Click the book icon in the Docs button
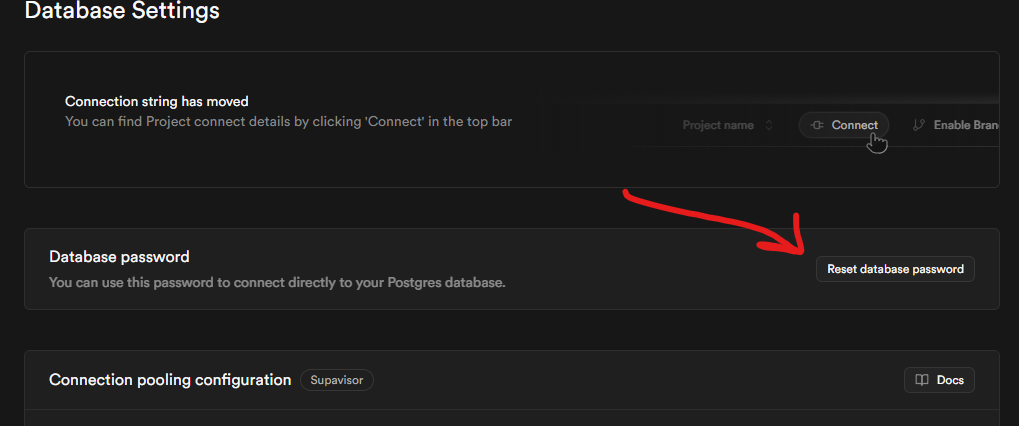 (x=922, y=380)
